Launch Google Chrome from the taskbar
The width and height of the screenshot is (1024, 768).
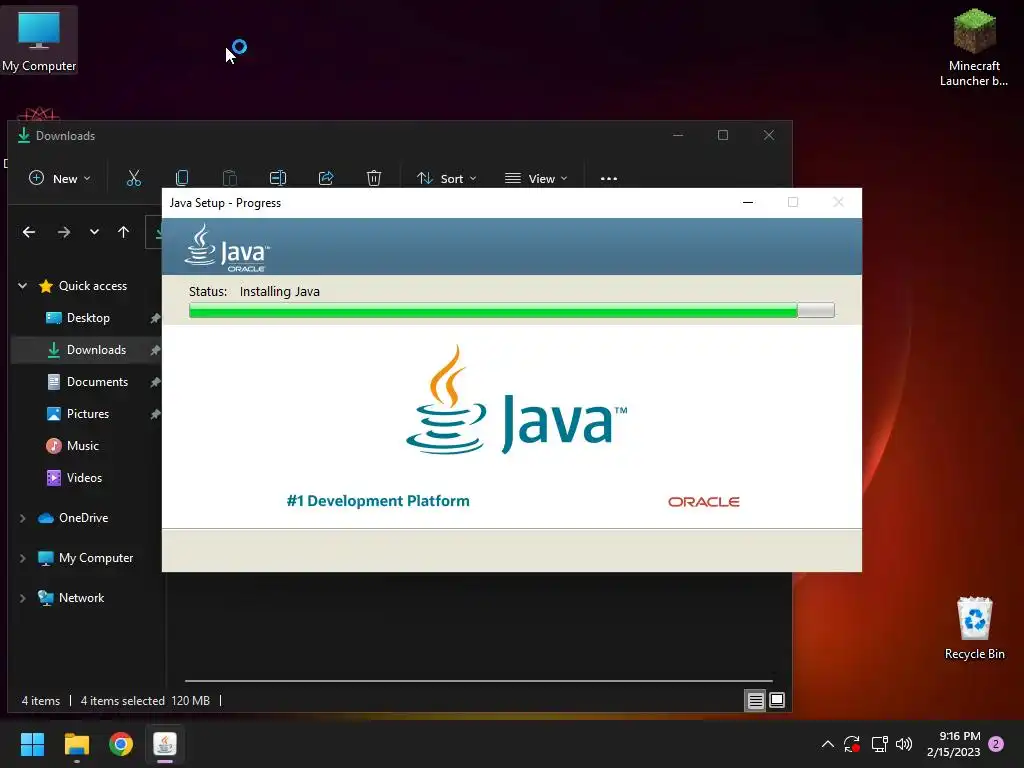coord(121,744)
